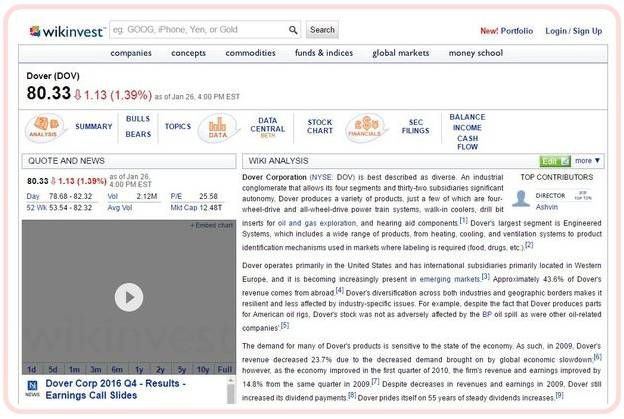Open Data Central beta tab

pos(267,127)
